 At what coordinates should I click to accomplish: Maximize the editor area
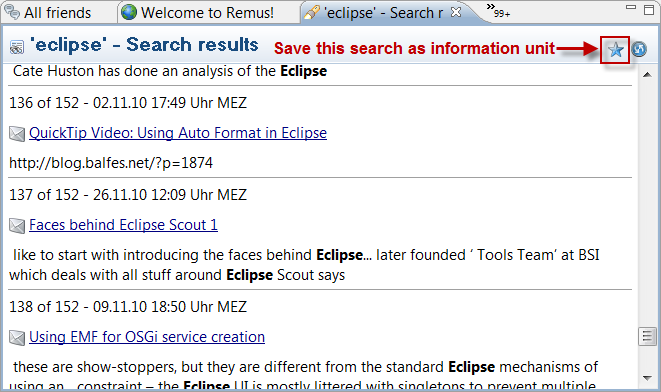click(x=649, y=10)
